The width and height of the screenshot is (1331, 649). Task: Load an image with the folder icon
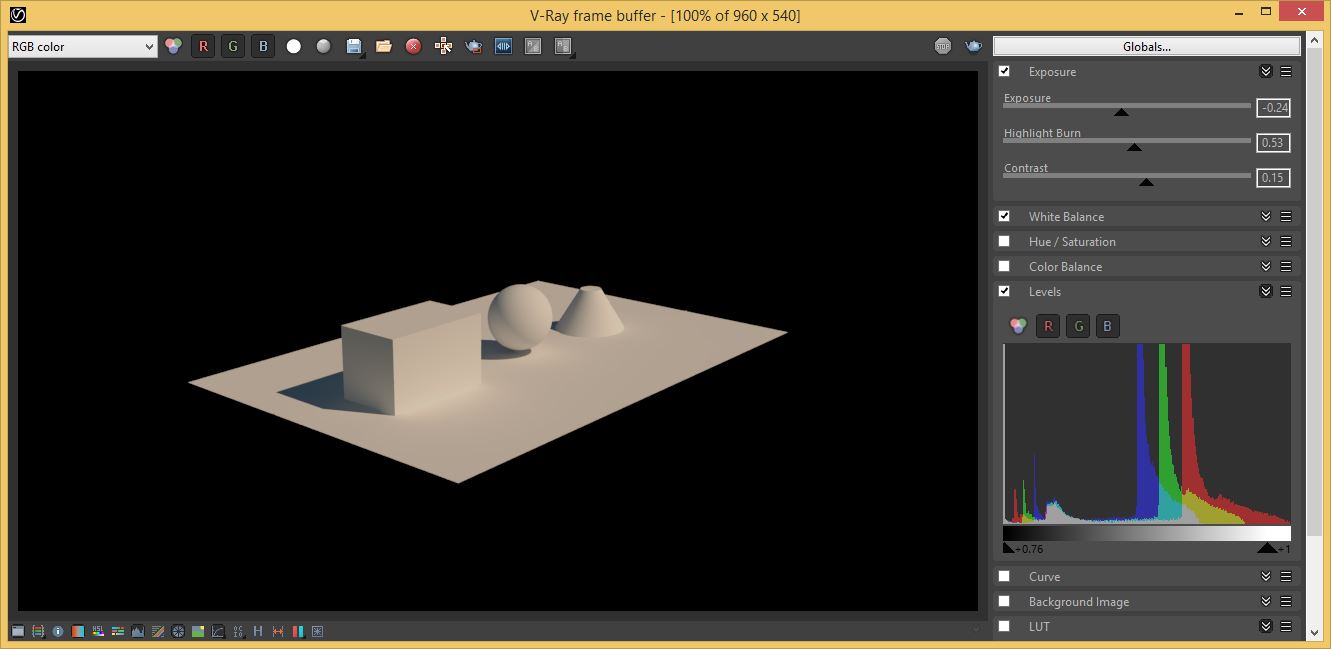383,46
